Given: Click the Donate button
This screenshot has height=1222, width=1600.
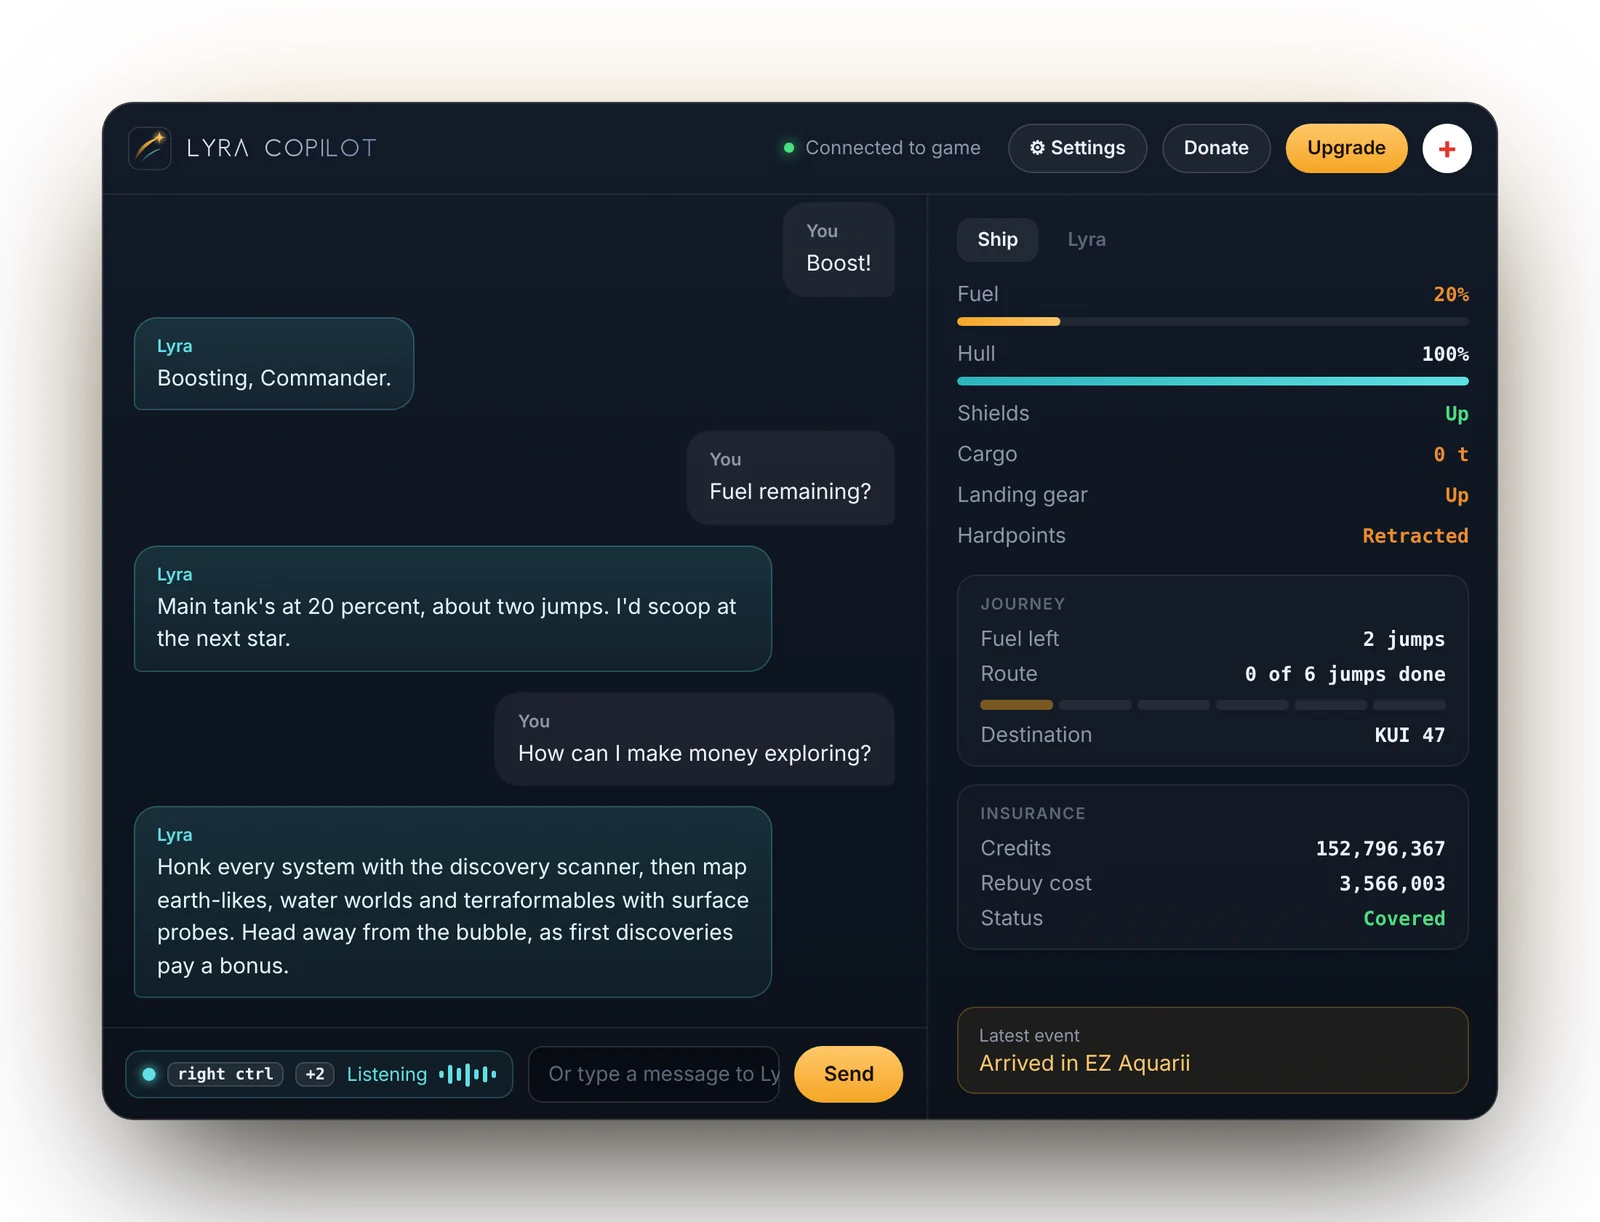Looking at the screenshot, I should click(1216, 148).
